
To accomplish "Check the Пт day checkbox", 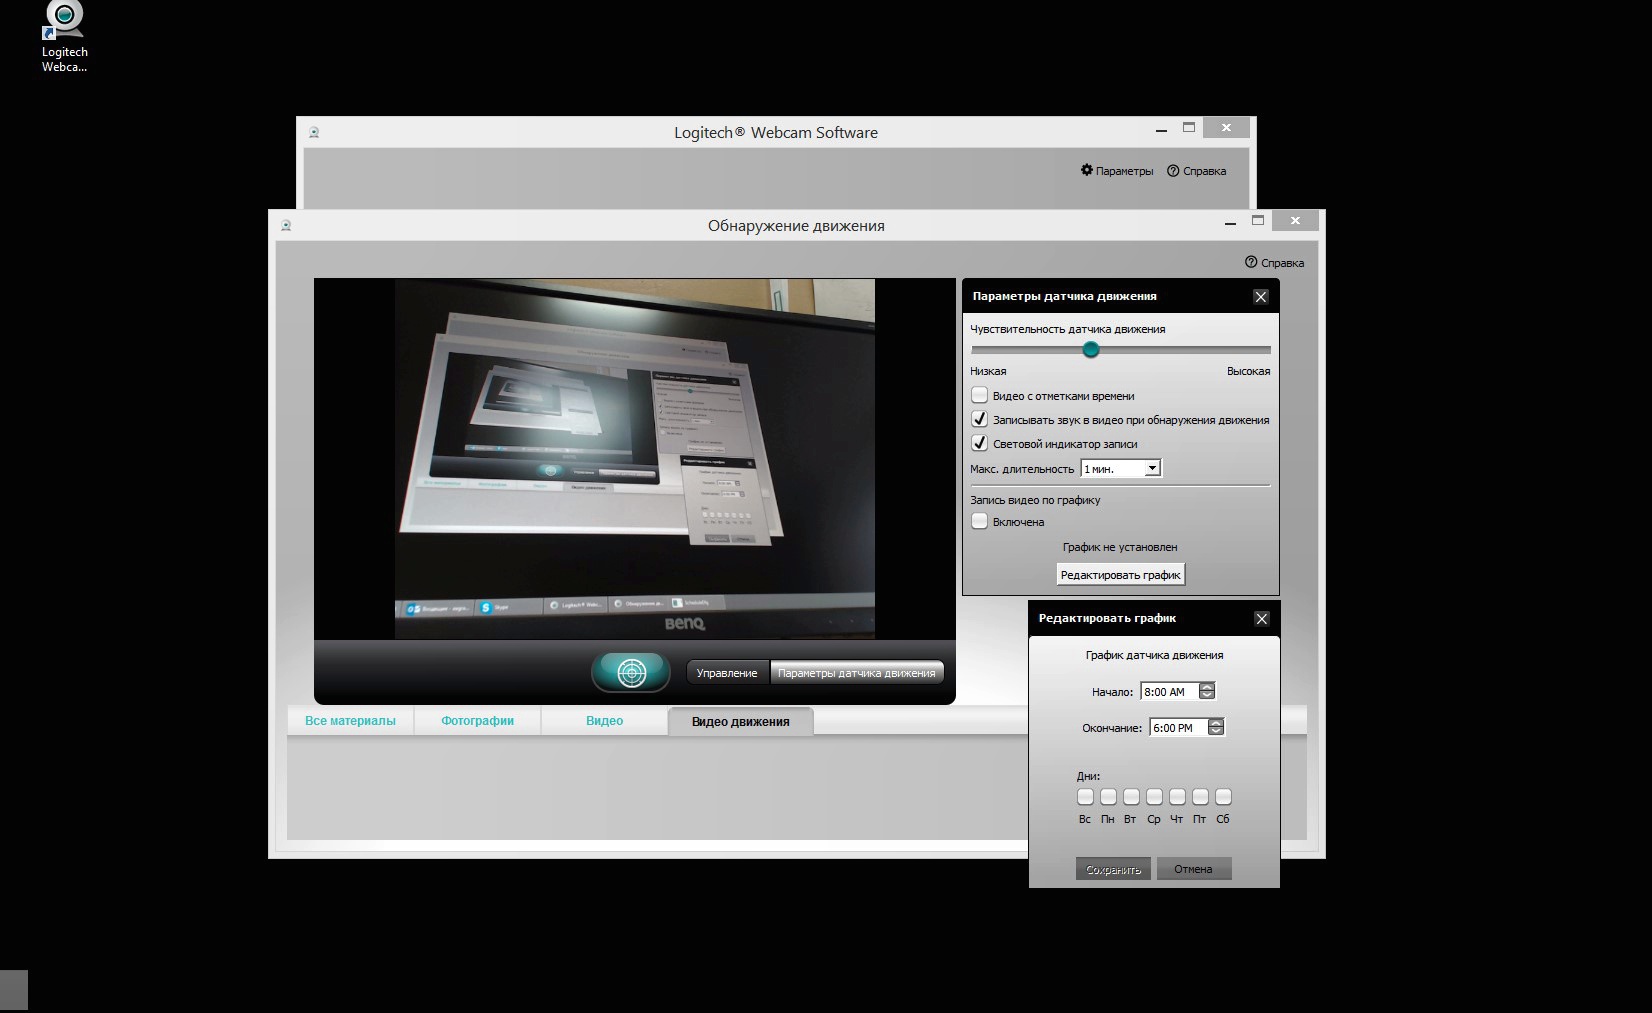I will 1200,797.
